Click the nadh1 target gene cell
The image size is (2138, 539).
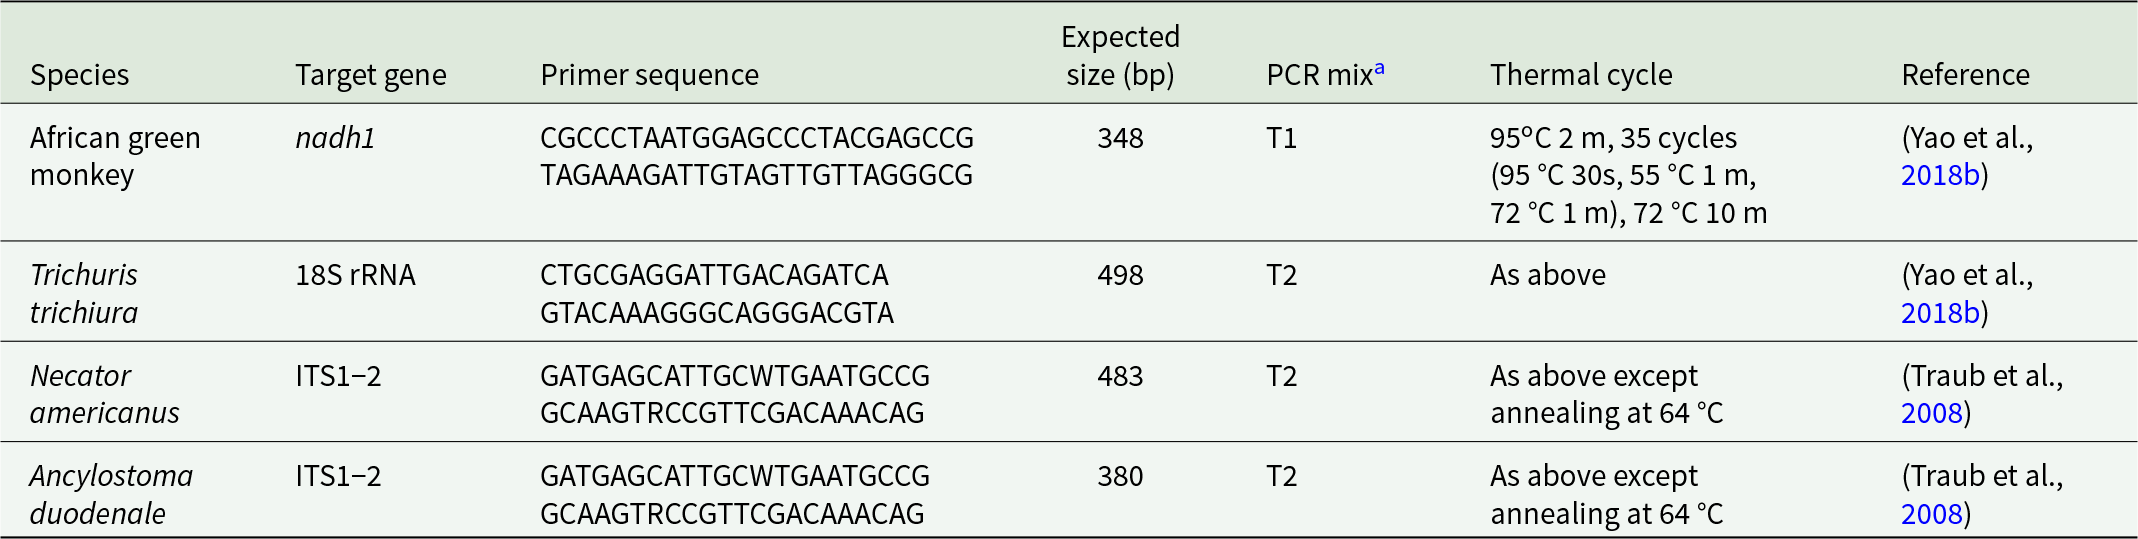pos(335,138)
